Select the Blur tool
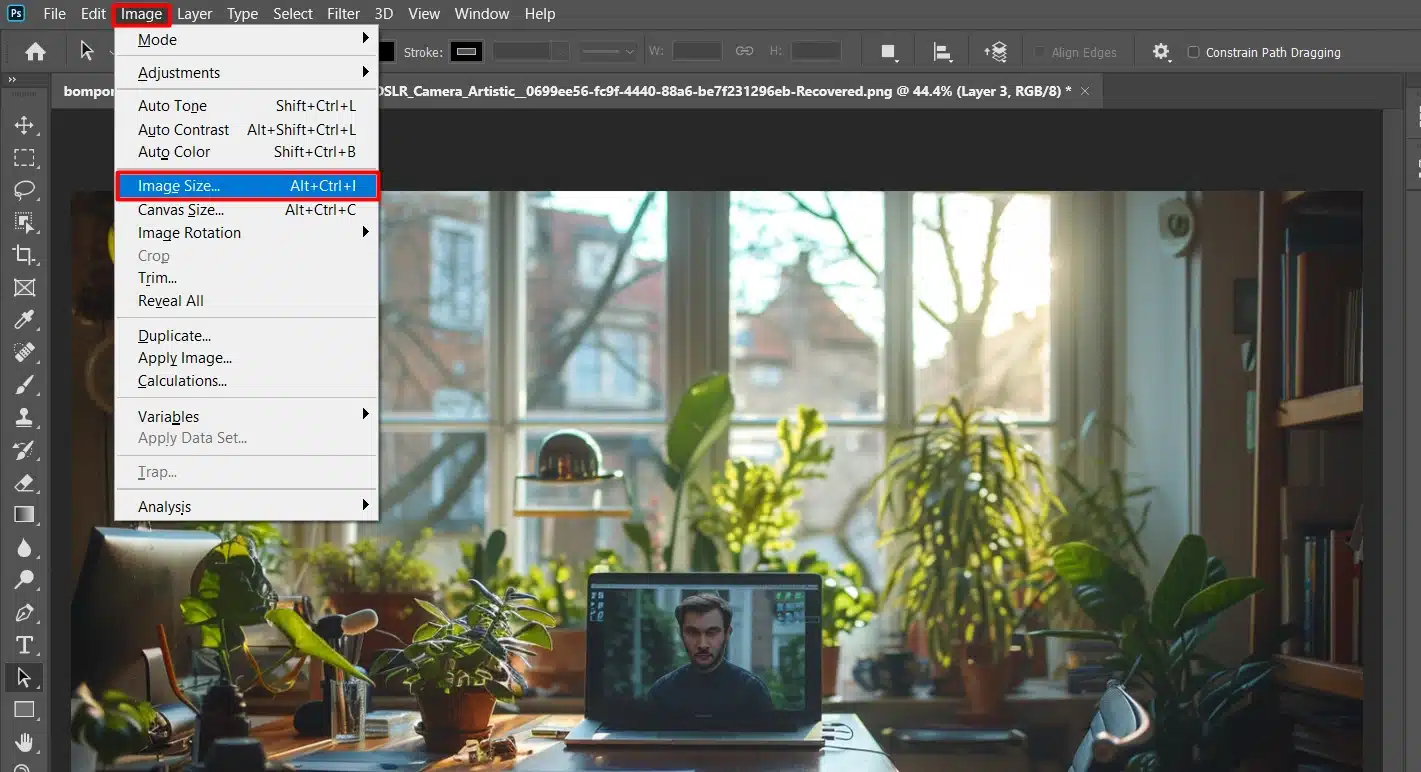This screenshot has height=772, width=1421. (24, 547)
